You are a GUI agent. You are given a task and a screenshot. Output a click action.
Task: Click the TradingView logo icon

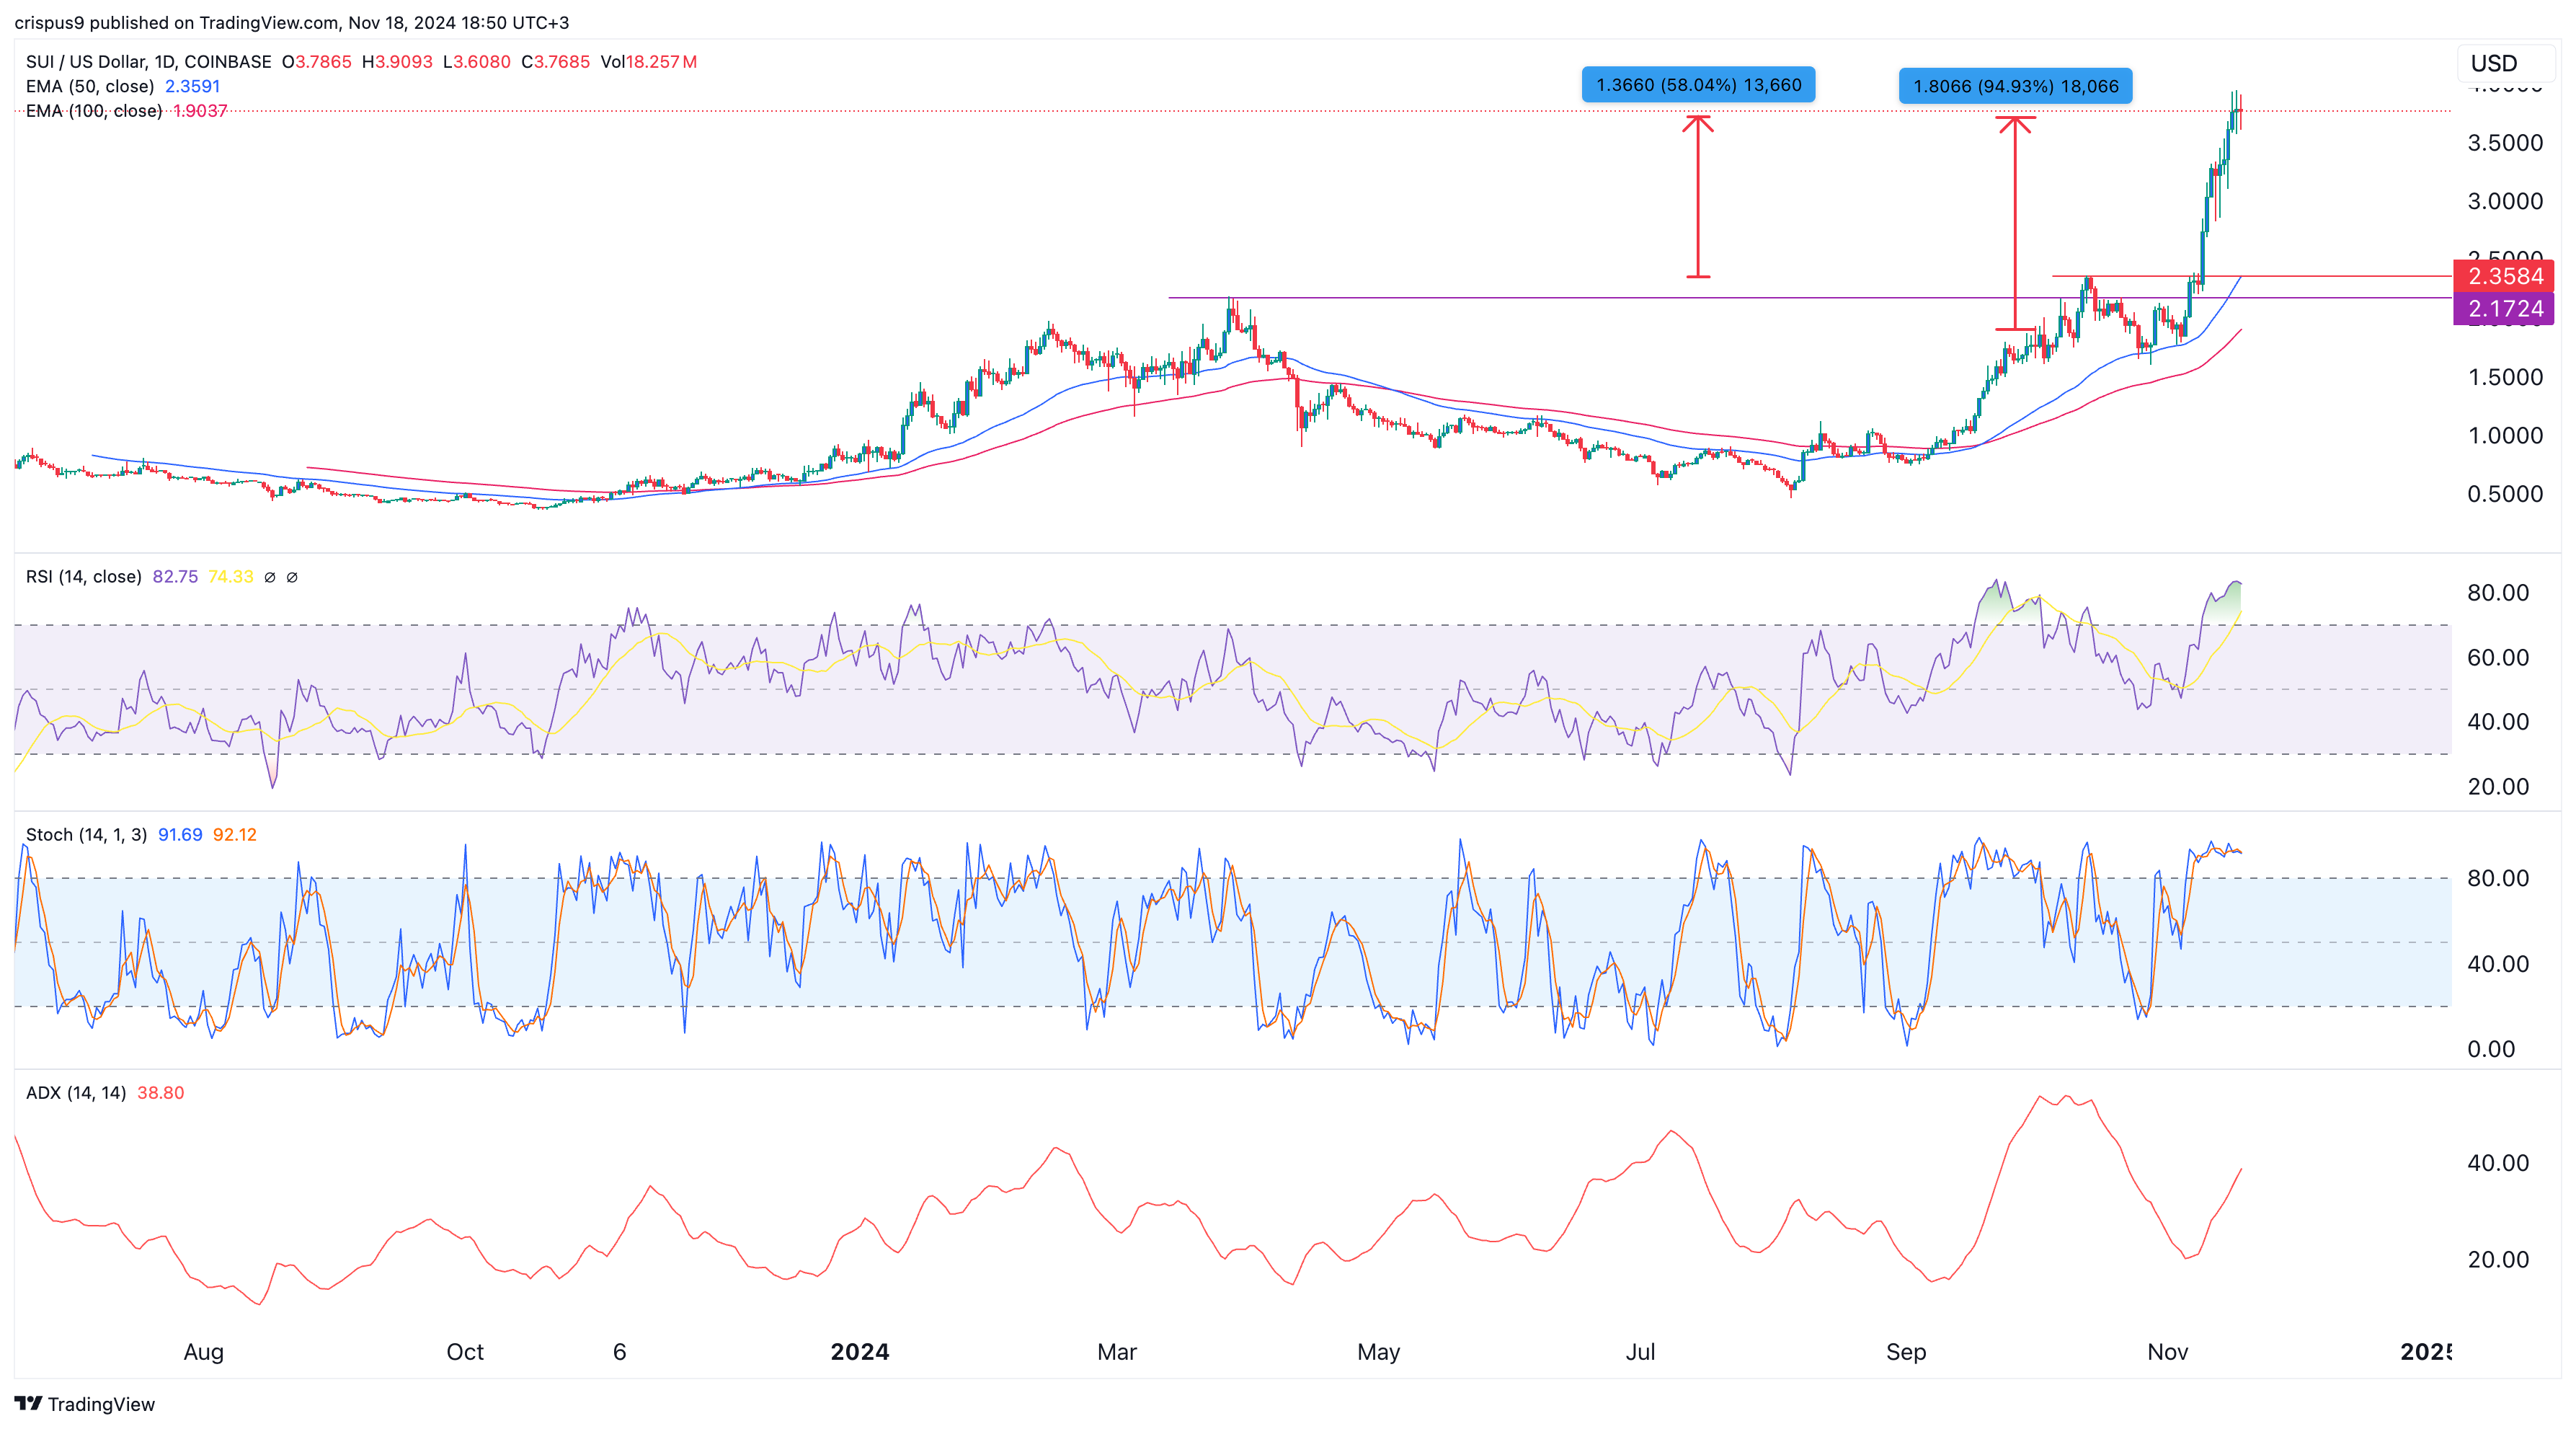28,1403
